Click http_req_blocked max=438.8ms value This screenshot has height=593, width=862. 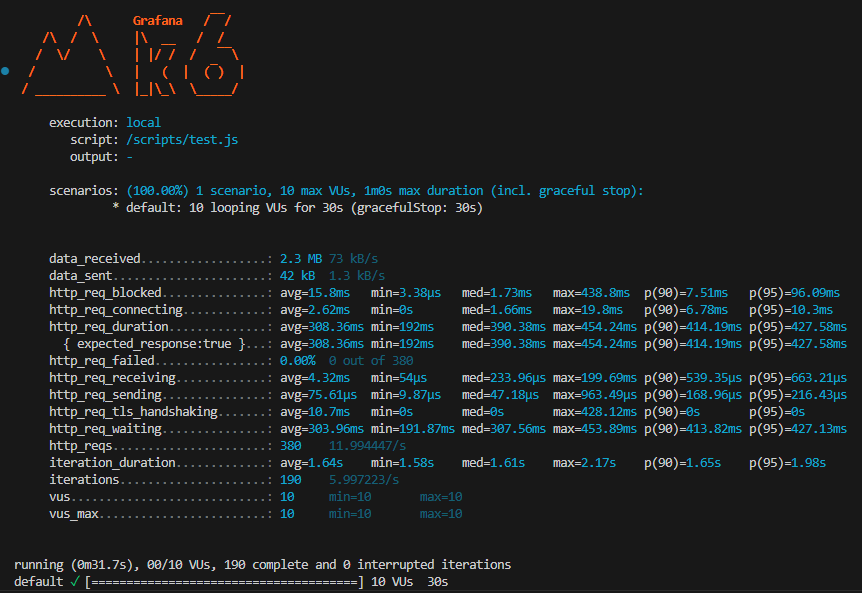pos(591,292)
